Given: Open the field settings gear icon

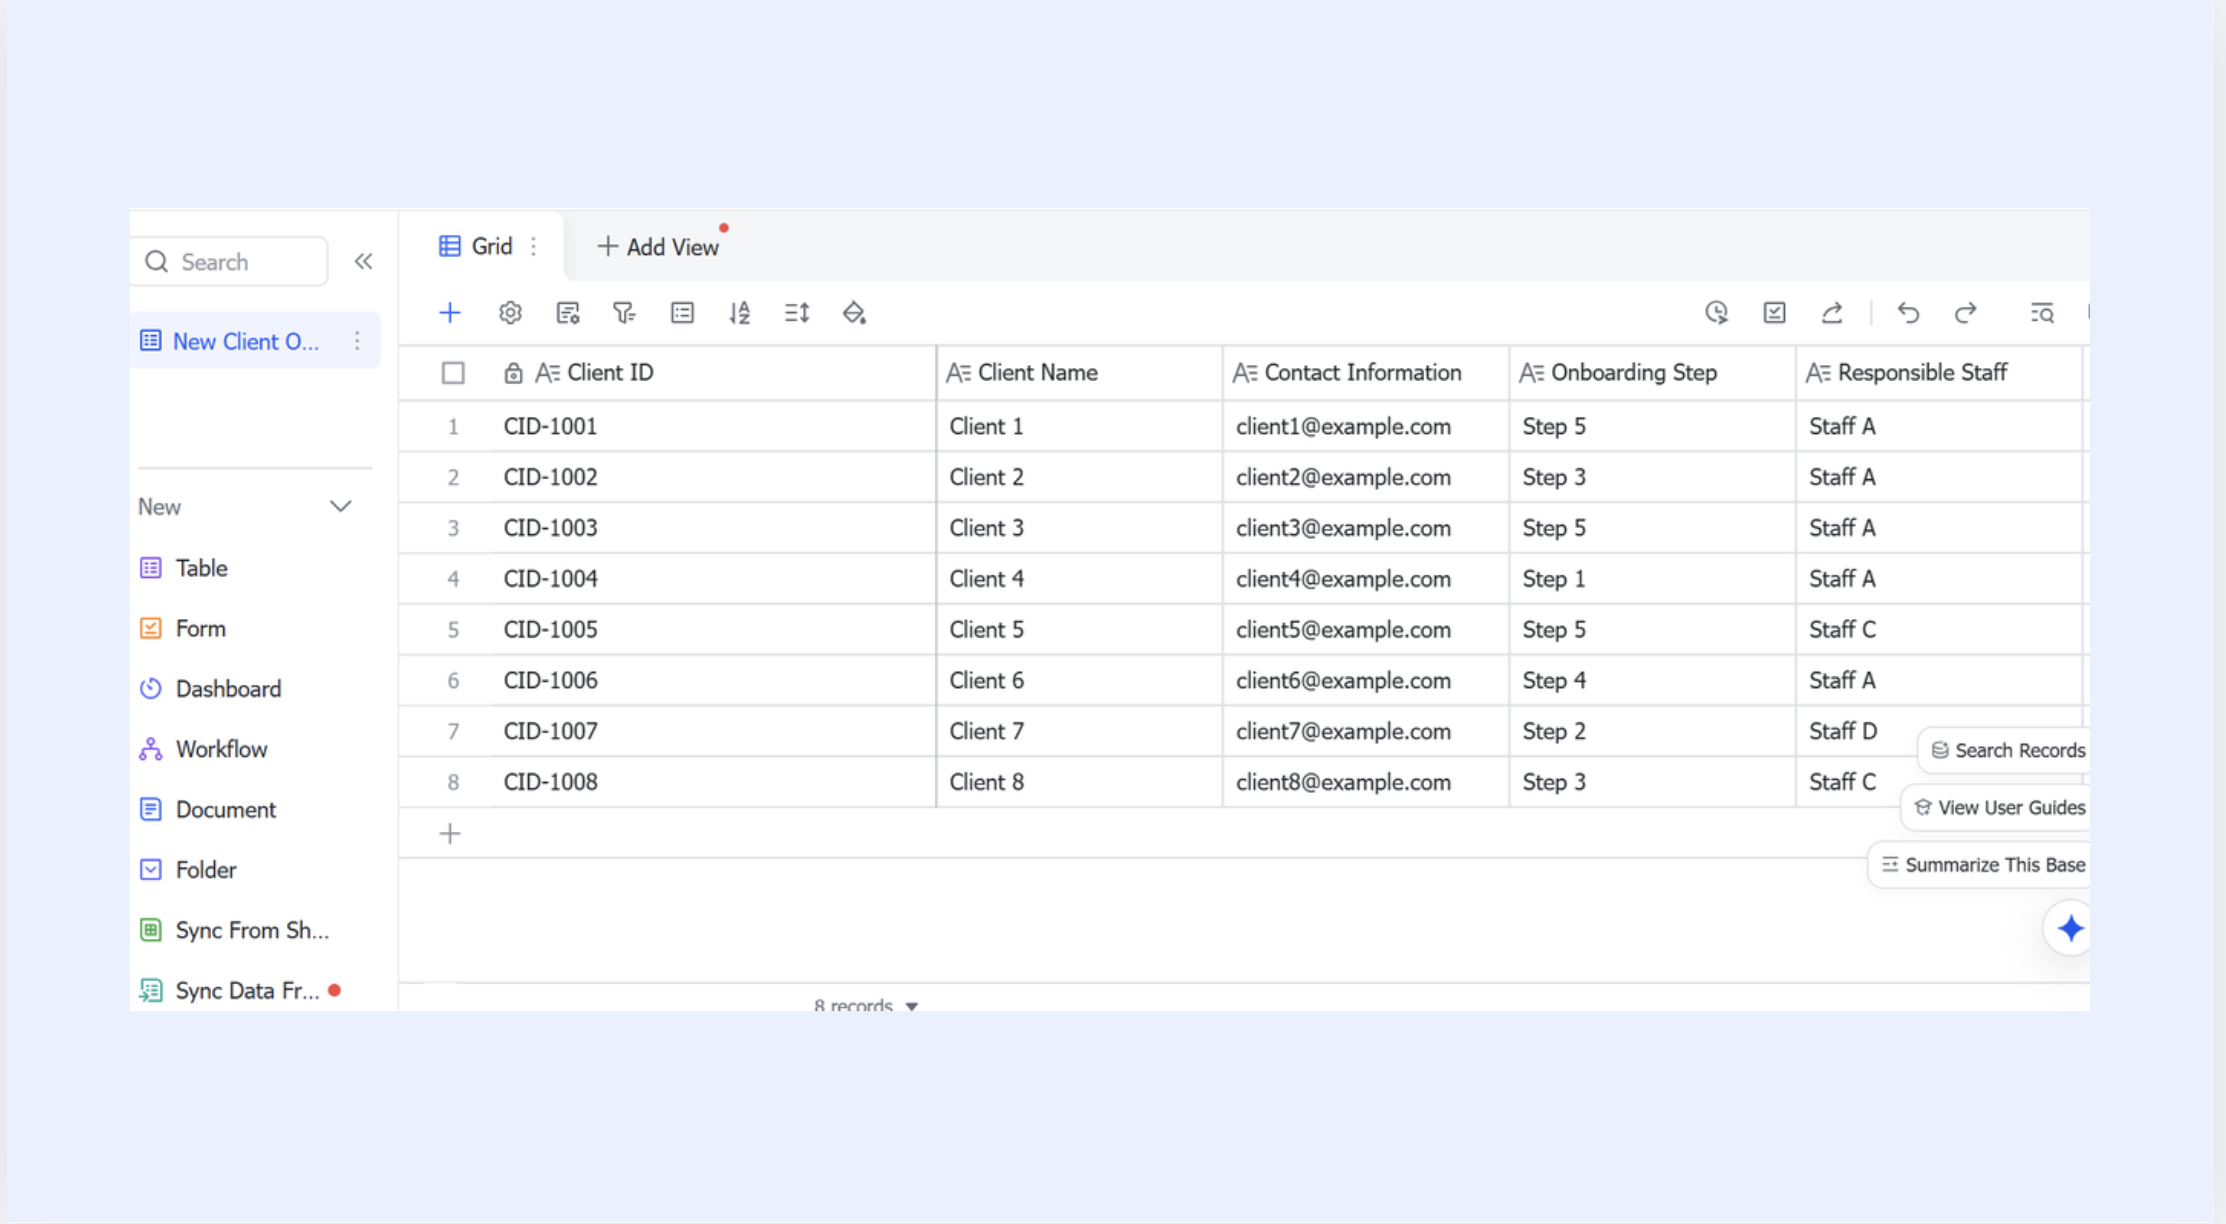Looking at the screenshot, I should coord(510,313).
